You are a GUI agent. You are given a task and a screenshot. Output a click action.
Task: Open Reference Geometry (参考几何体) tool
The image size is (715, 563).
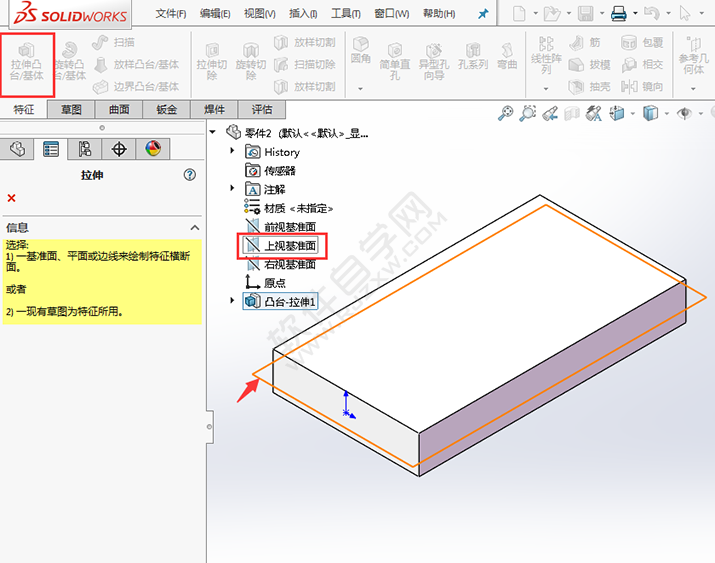(694, 56)
